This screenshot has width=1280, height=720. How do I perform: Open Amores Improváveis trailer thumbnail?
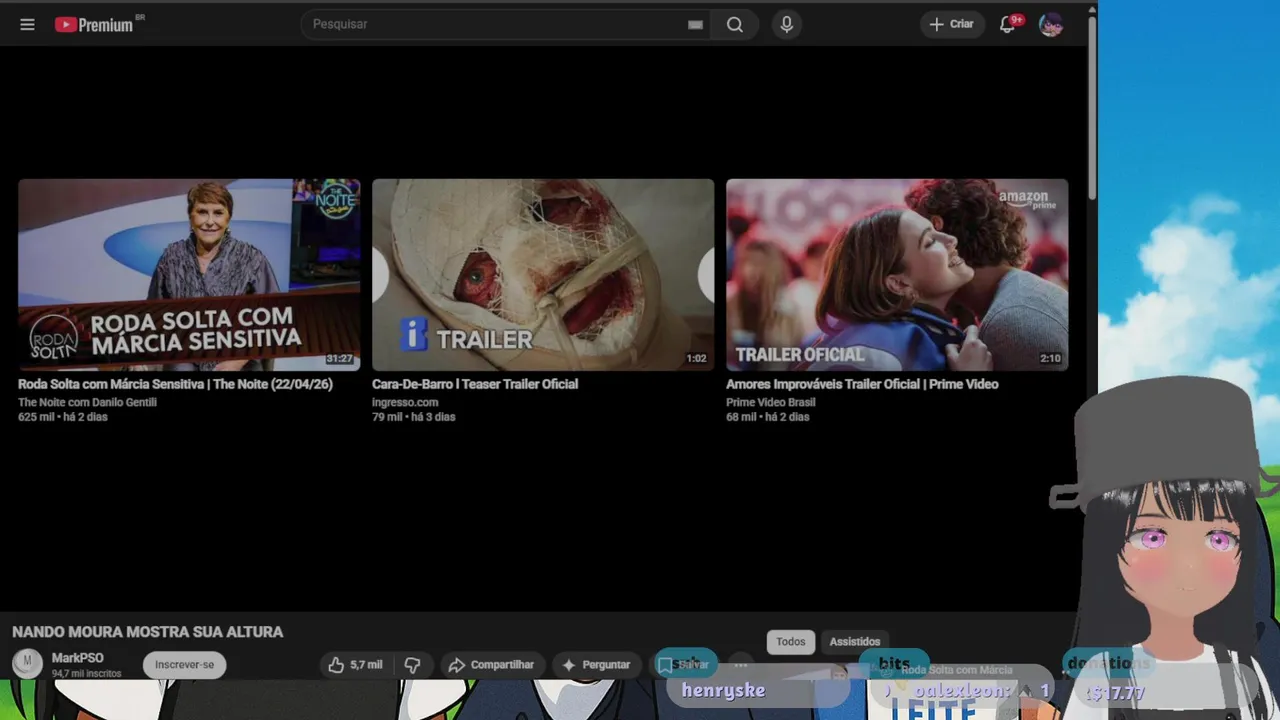point(897,275)
